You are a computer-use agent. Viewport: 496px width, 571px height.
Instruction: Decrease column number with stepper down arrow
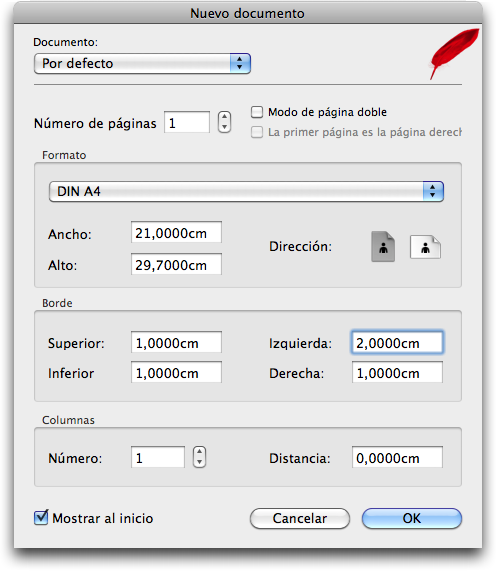click(199, 462)
